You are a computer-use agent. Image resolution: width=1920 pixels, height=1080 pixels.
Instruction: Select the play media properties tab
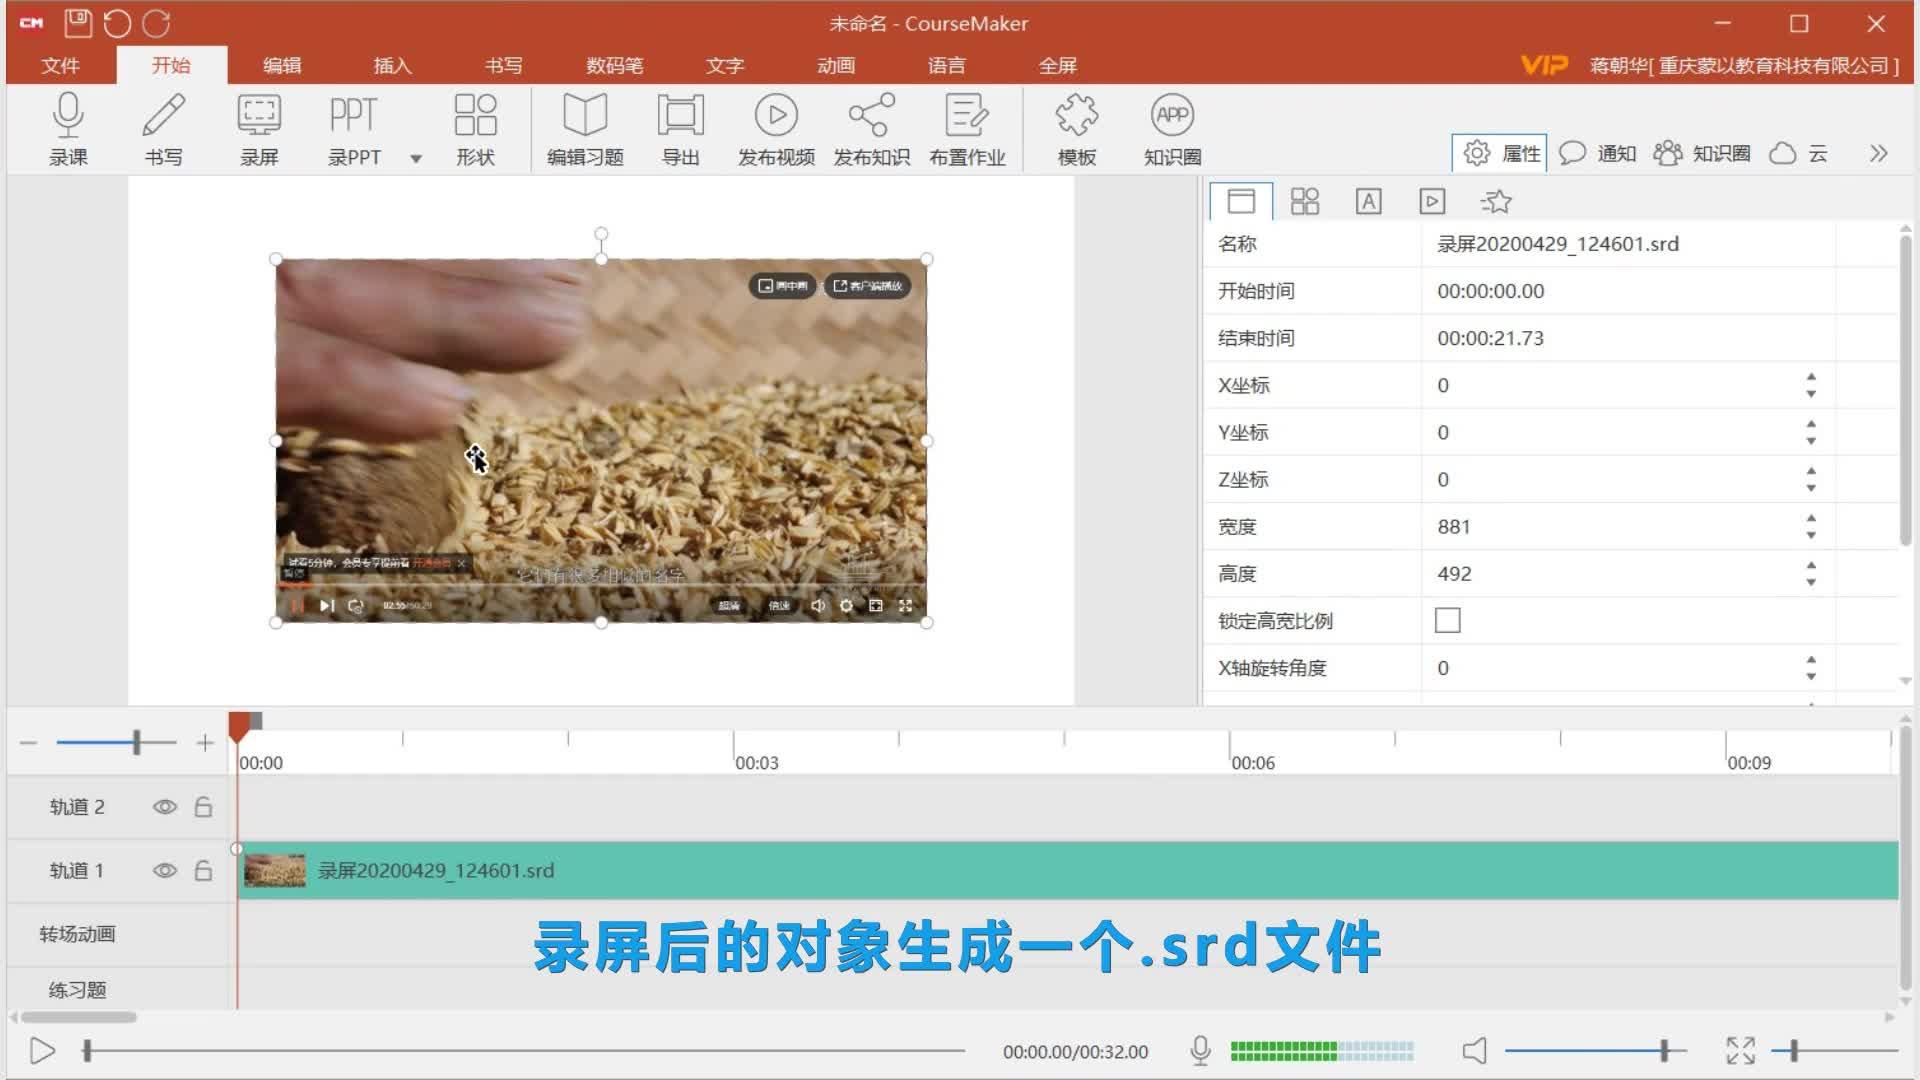(x=1432, y=201)
